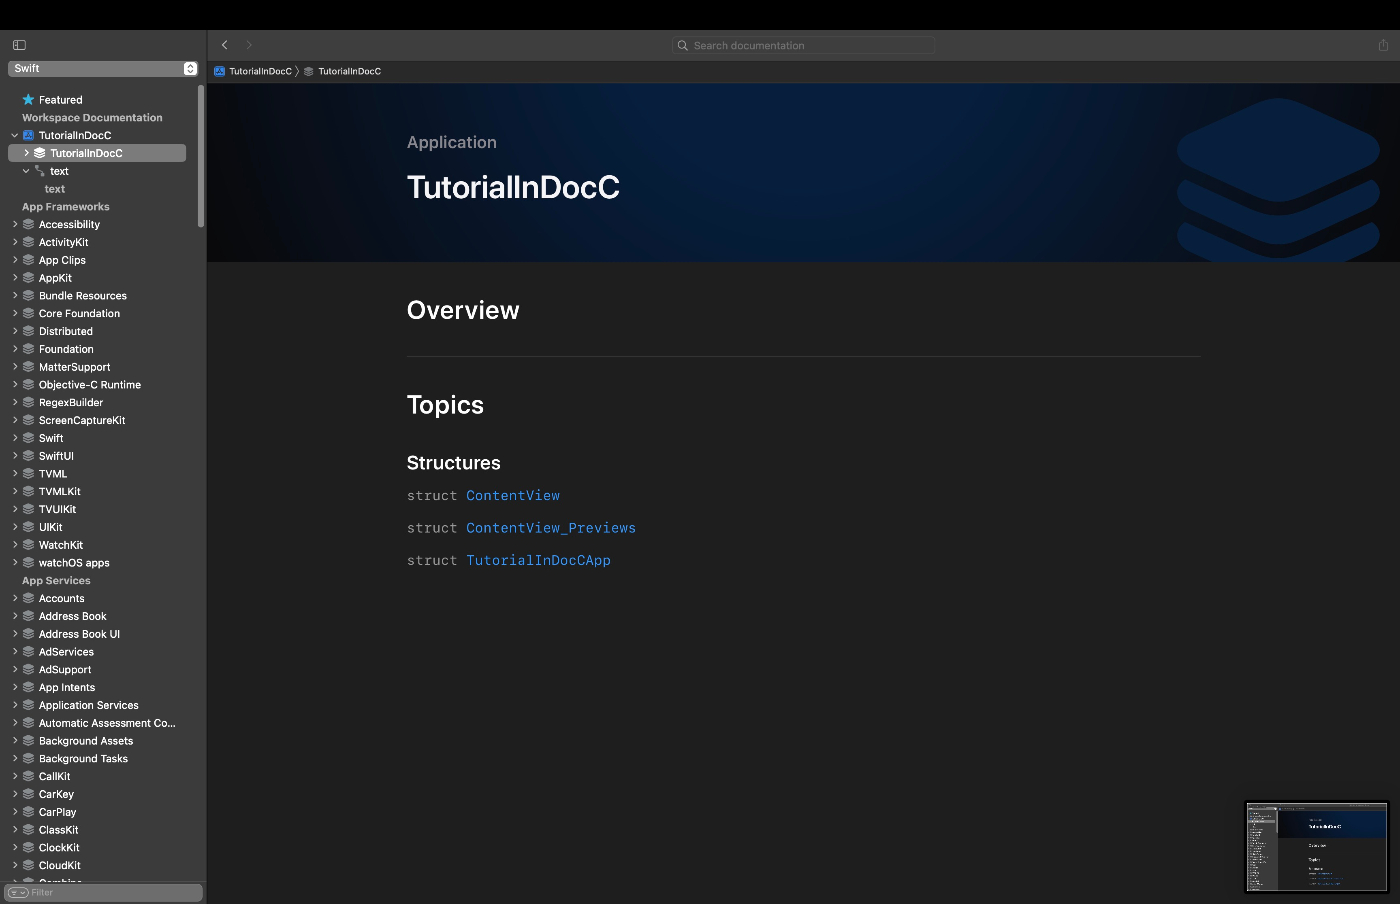Click the AppKit framework stack icon

click(x=28, y=278)
